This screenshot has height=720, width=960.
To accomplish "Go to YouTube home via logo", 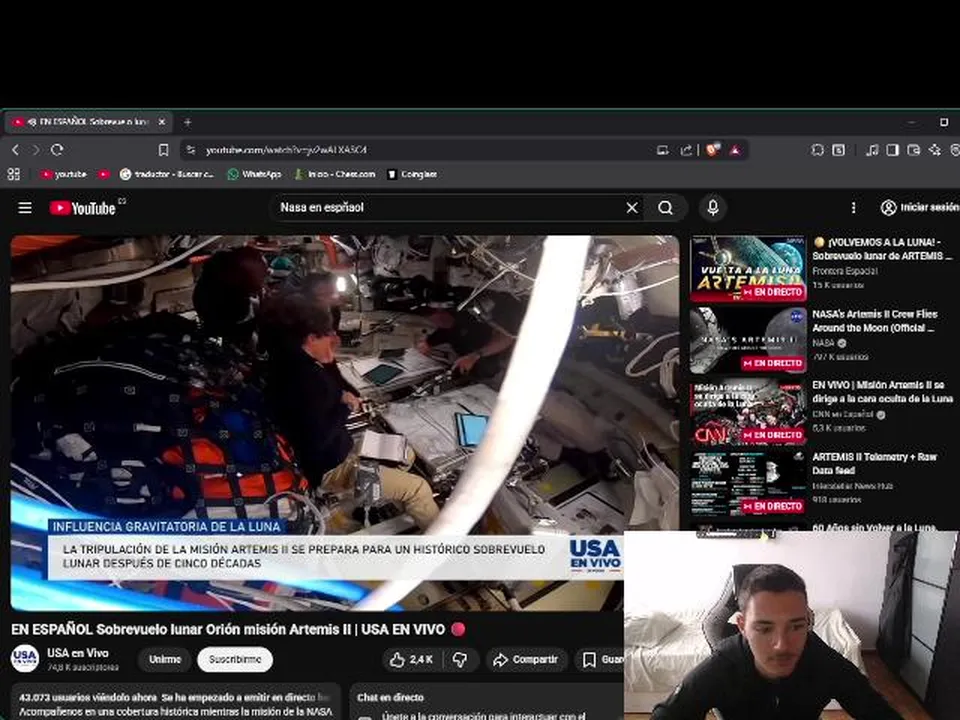I will click(x=83, y=208).
